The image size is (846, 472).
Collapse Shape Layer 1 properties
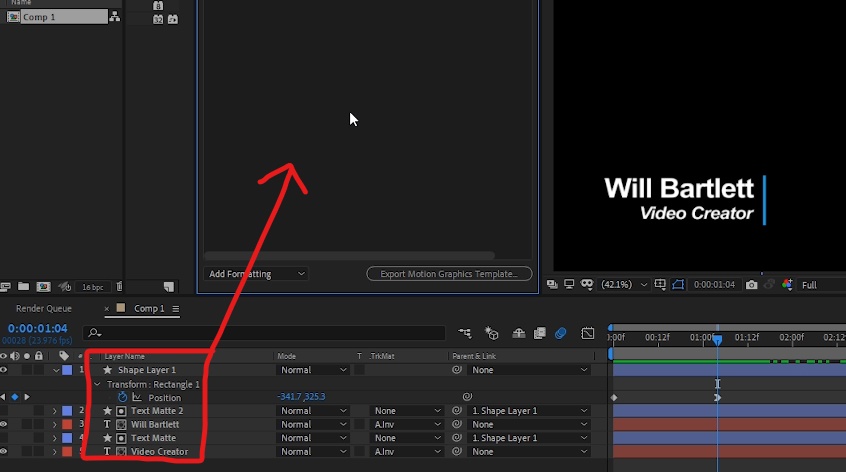tap(56, 370)
